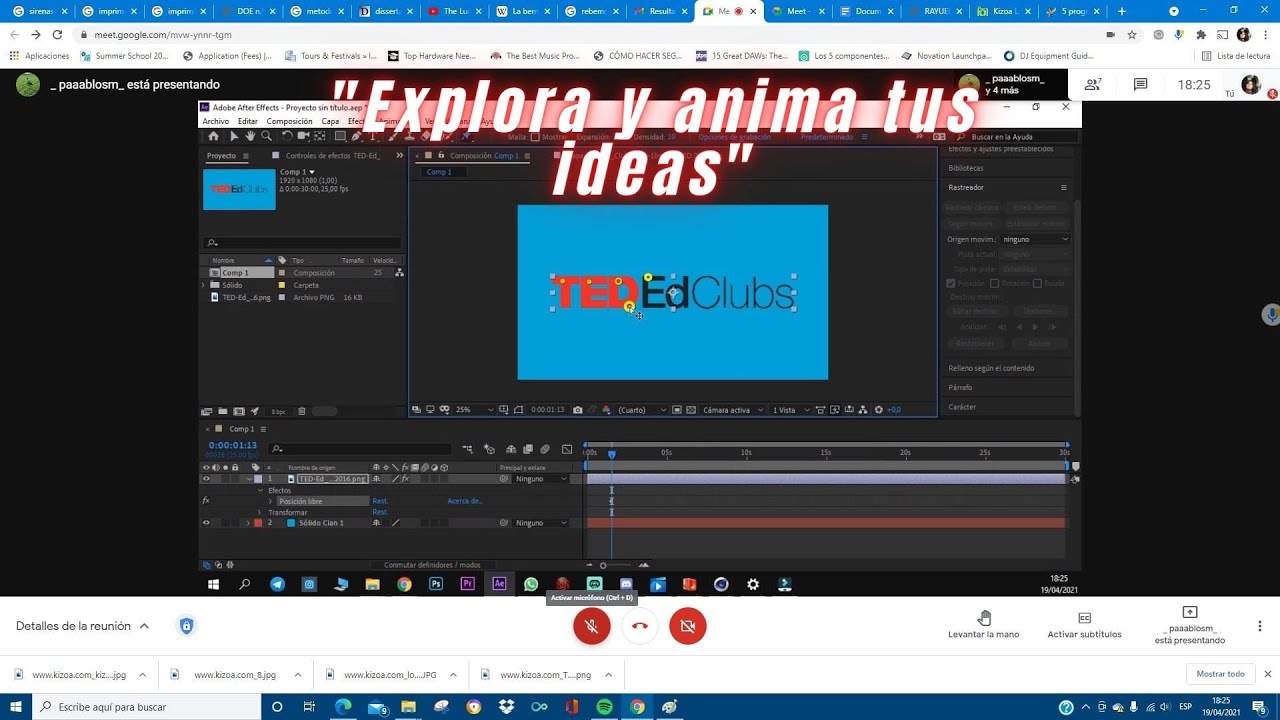Click Conmutar definidores / modos button

(x=432, y=565)
